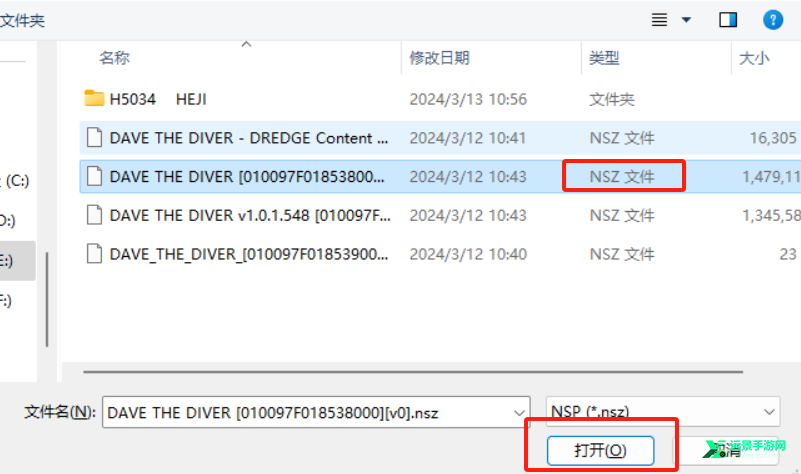The width and height of the screenshot is (801, 474).
Task: Click file icon of DAVE_THE_DIVER_[010097F01853900...
Action: (x=94, y=254)
